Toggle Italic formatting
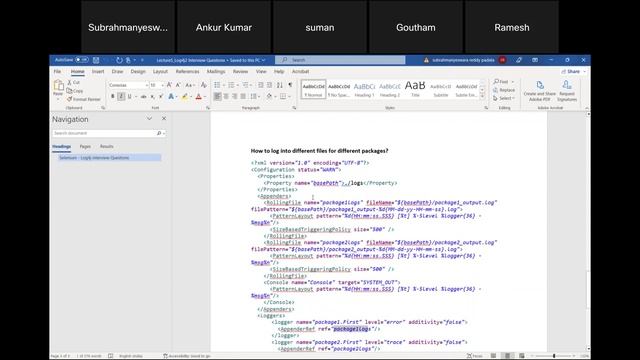Viewport: 640px width, 360px height. [x=121, y=97]
